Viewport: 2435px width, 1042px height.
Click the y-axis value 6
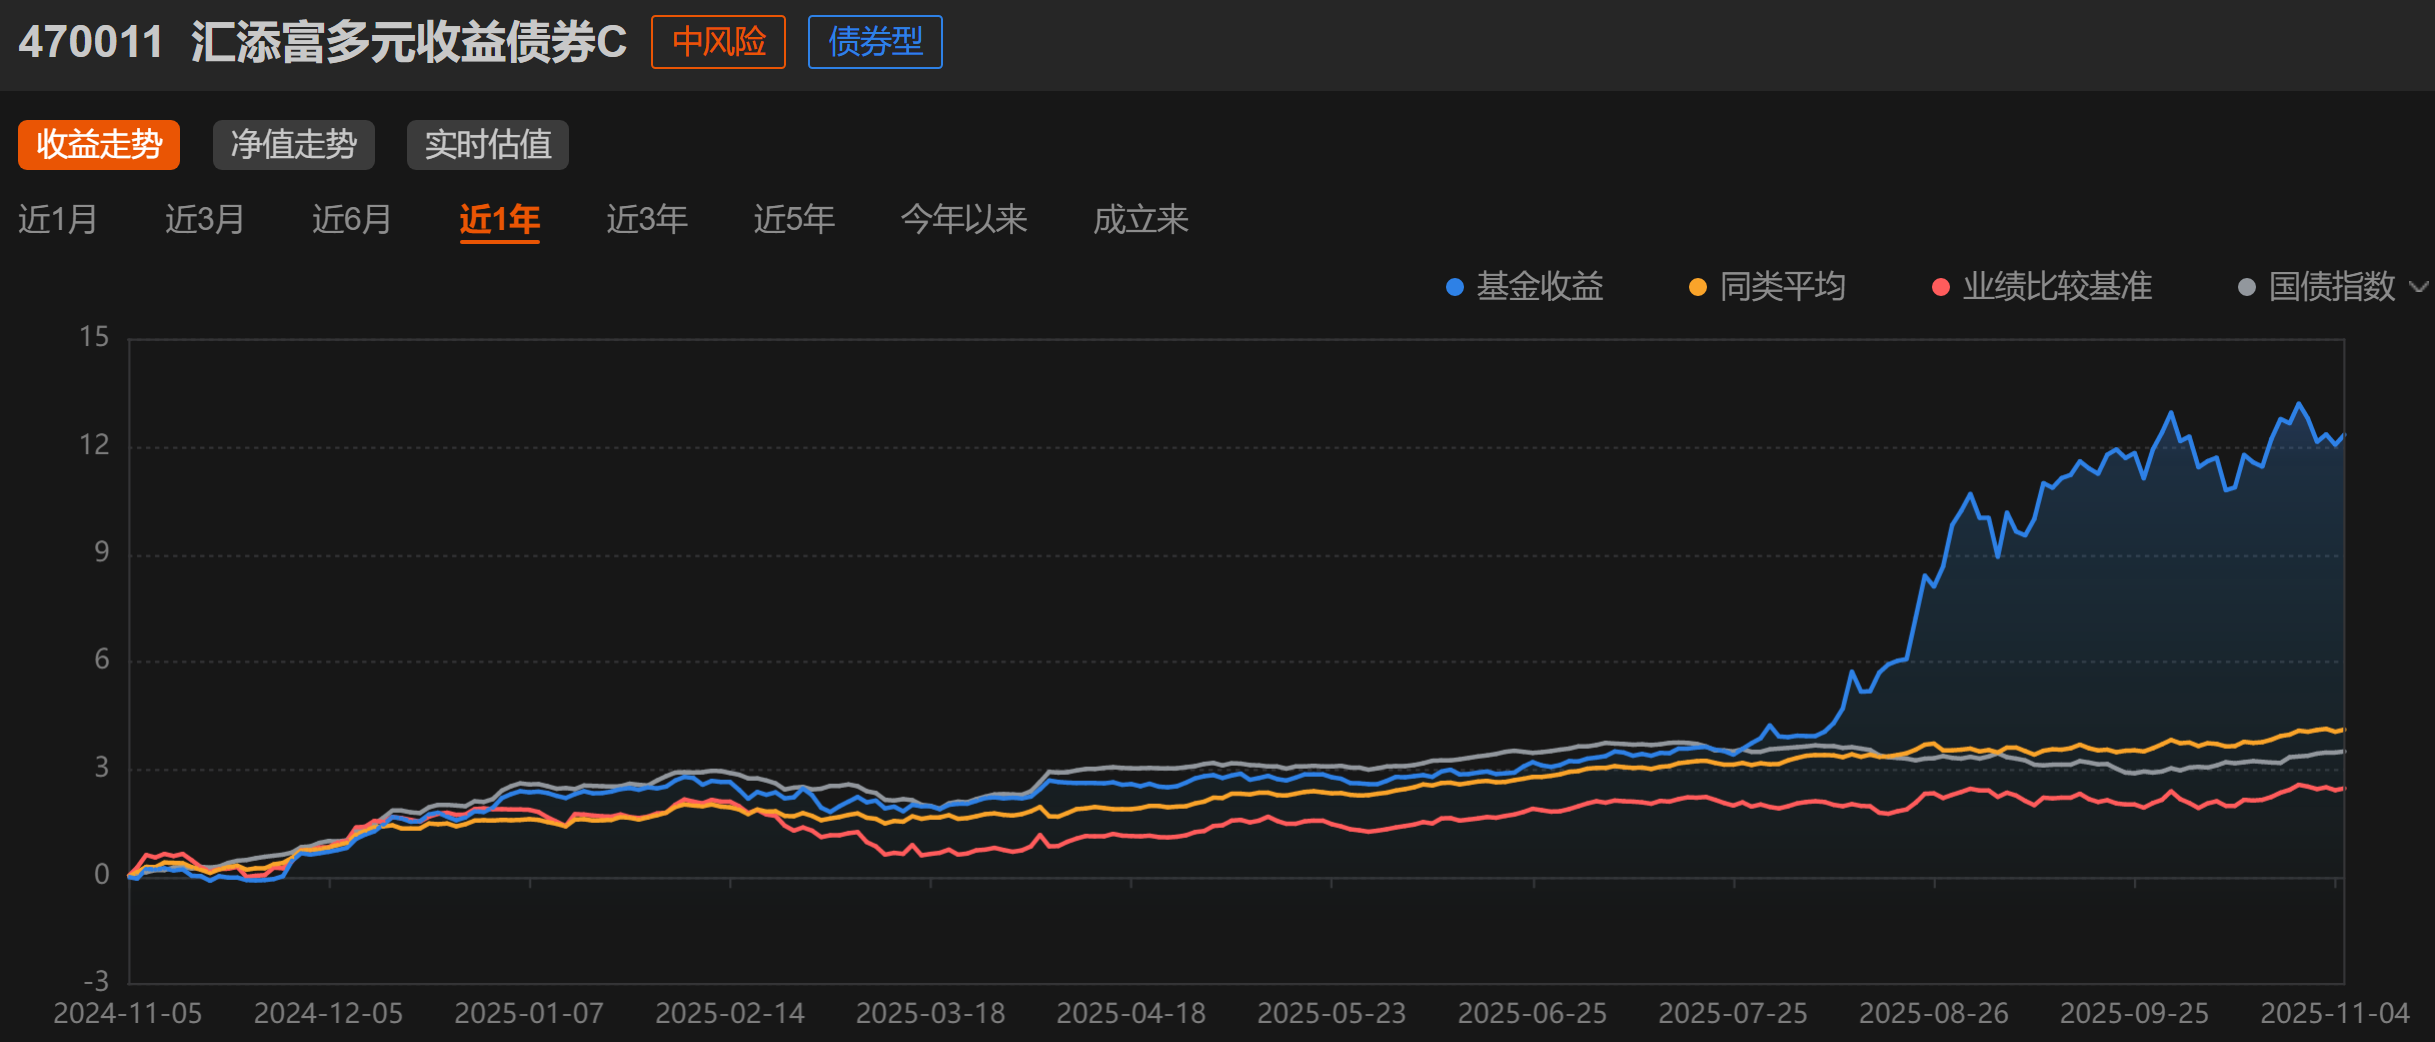102,660
